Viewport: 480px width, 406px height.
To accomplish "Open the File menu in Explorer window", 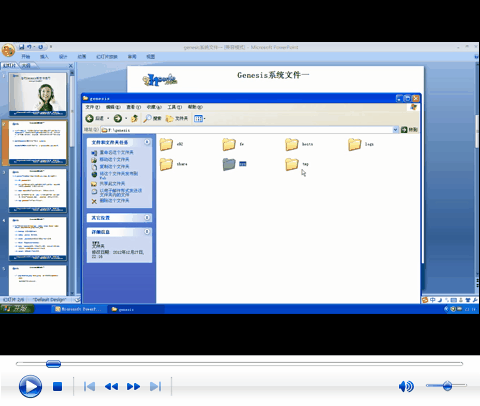I will click(x=92, y=107).
